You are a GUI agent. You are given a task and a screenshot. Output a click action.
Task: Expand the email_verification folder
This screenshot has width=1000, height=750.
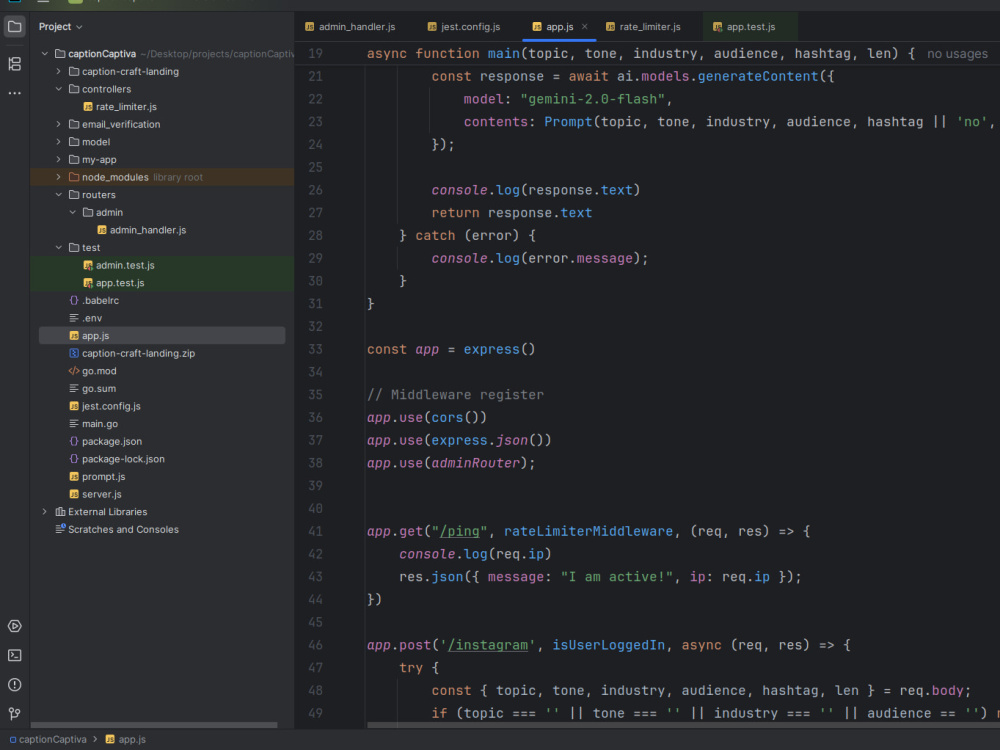pos(59,124)
